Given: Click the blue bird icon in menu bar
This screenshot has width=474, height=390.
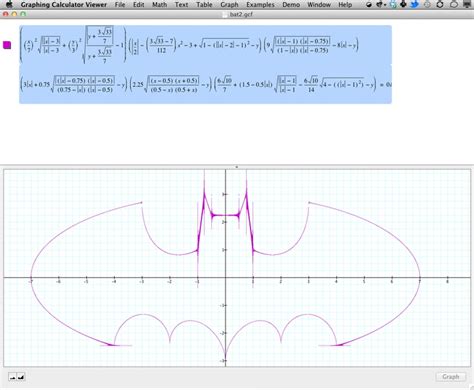Looking at the screenshot, I should (x=415, y=4).
